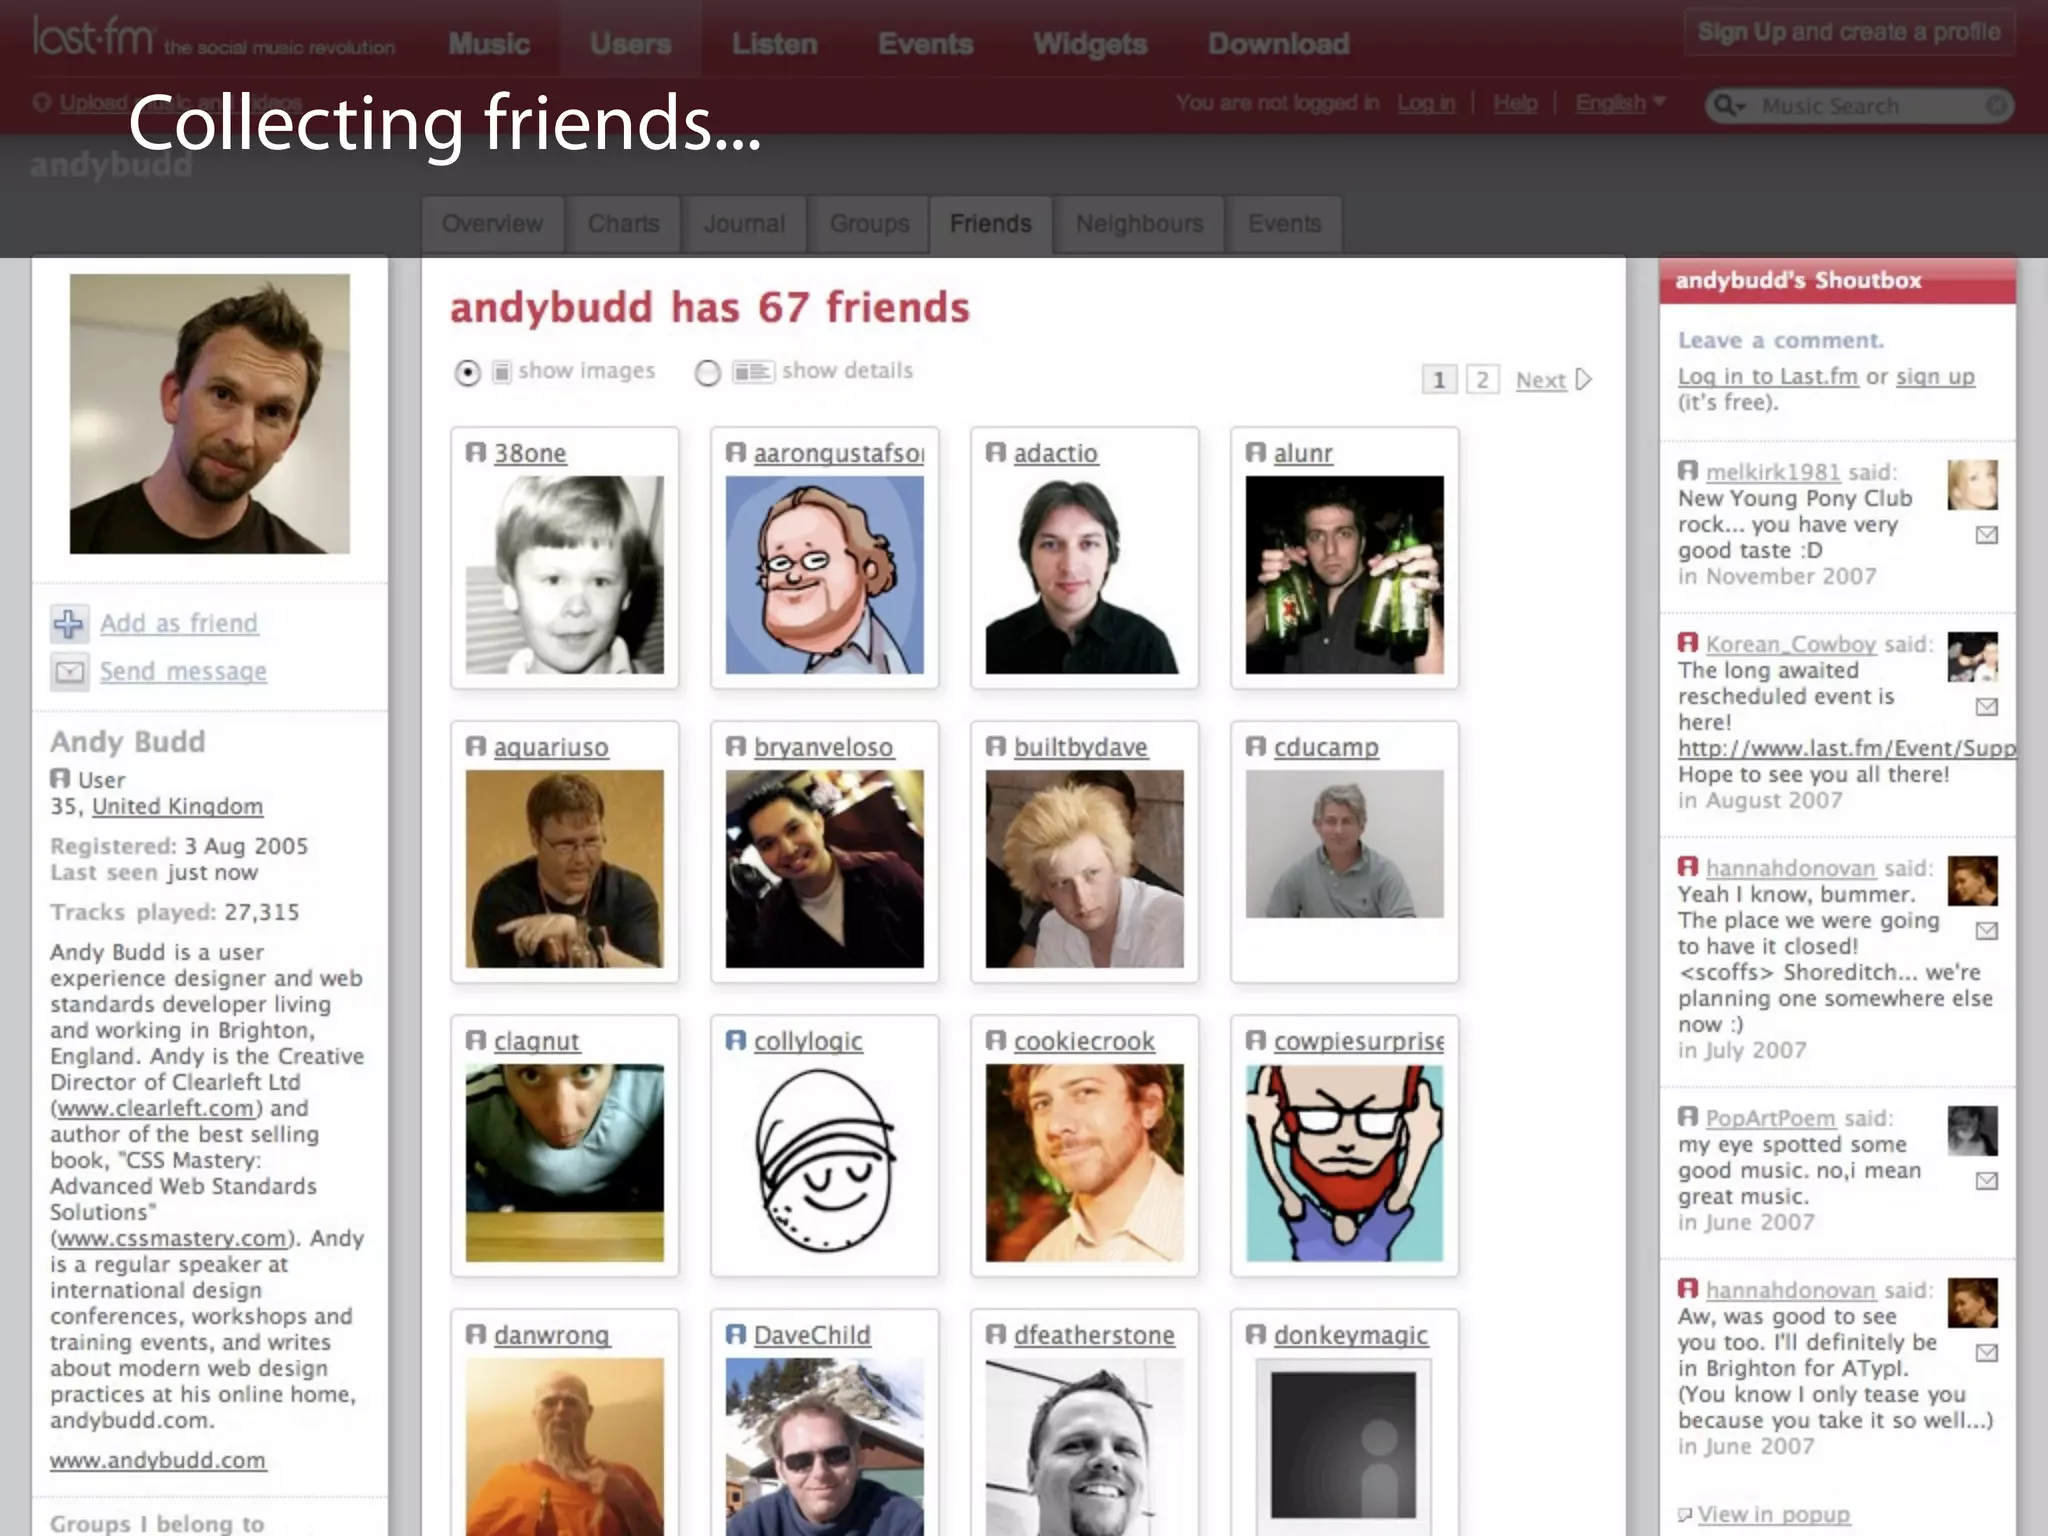Open the Widgets menu item
This screenshot has width=2048, height=1536.
pos(1090,44)
